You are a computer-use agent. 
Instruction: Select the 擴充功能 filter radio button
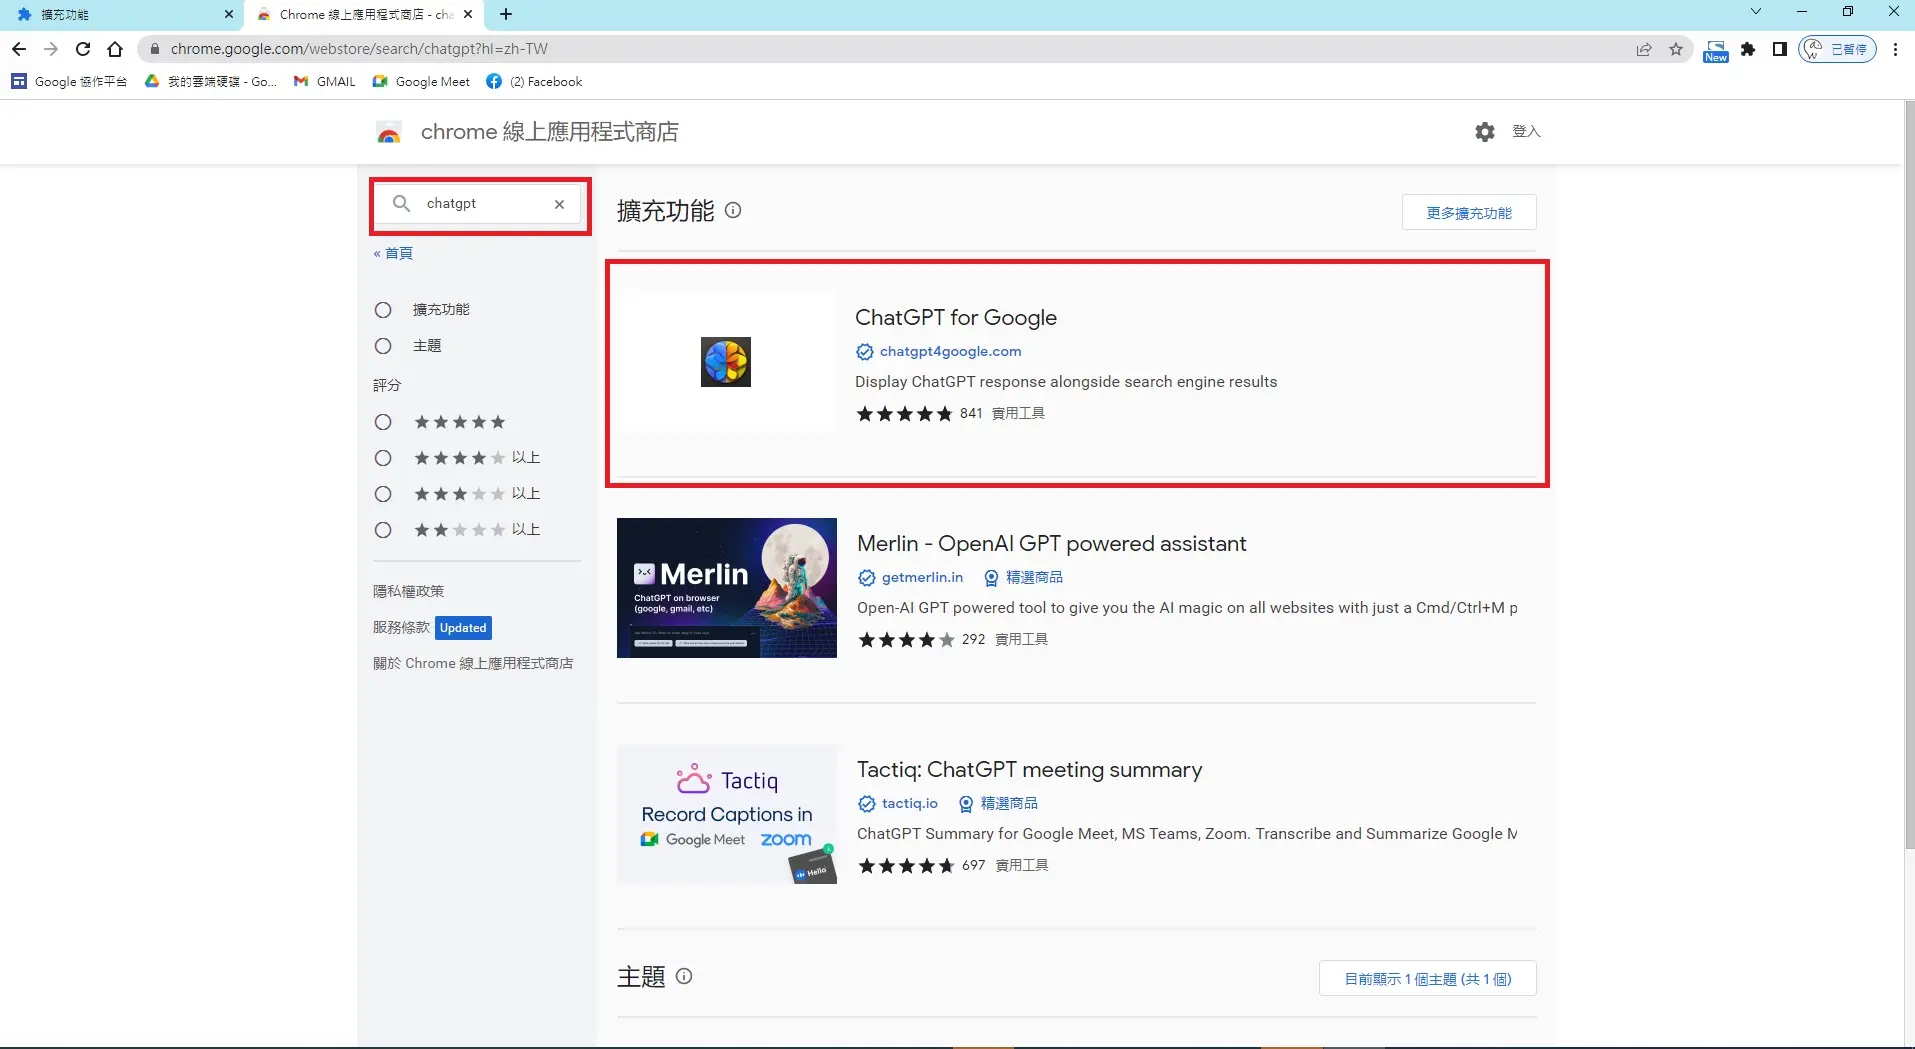click(x=383, y=310)
